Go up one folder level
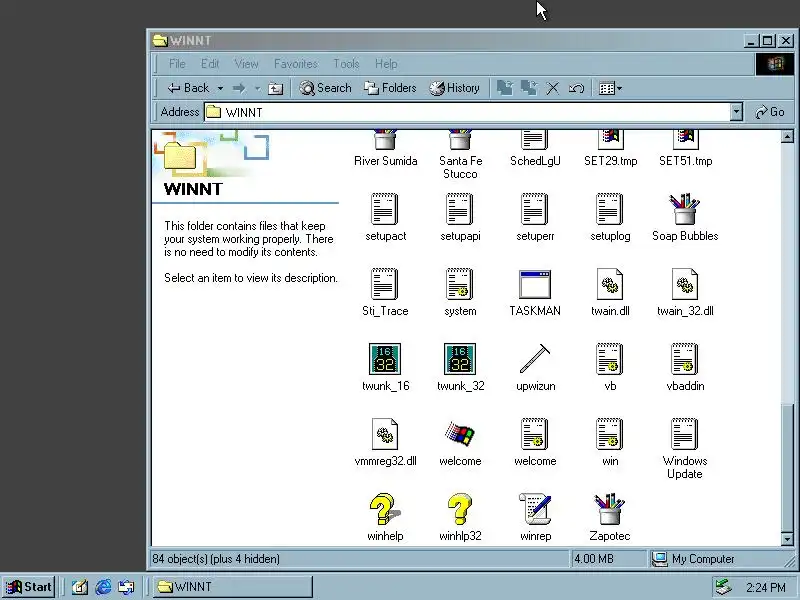This screenshot has height=600, width=800. click(x=276, y=88)
